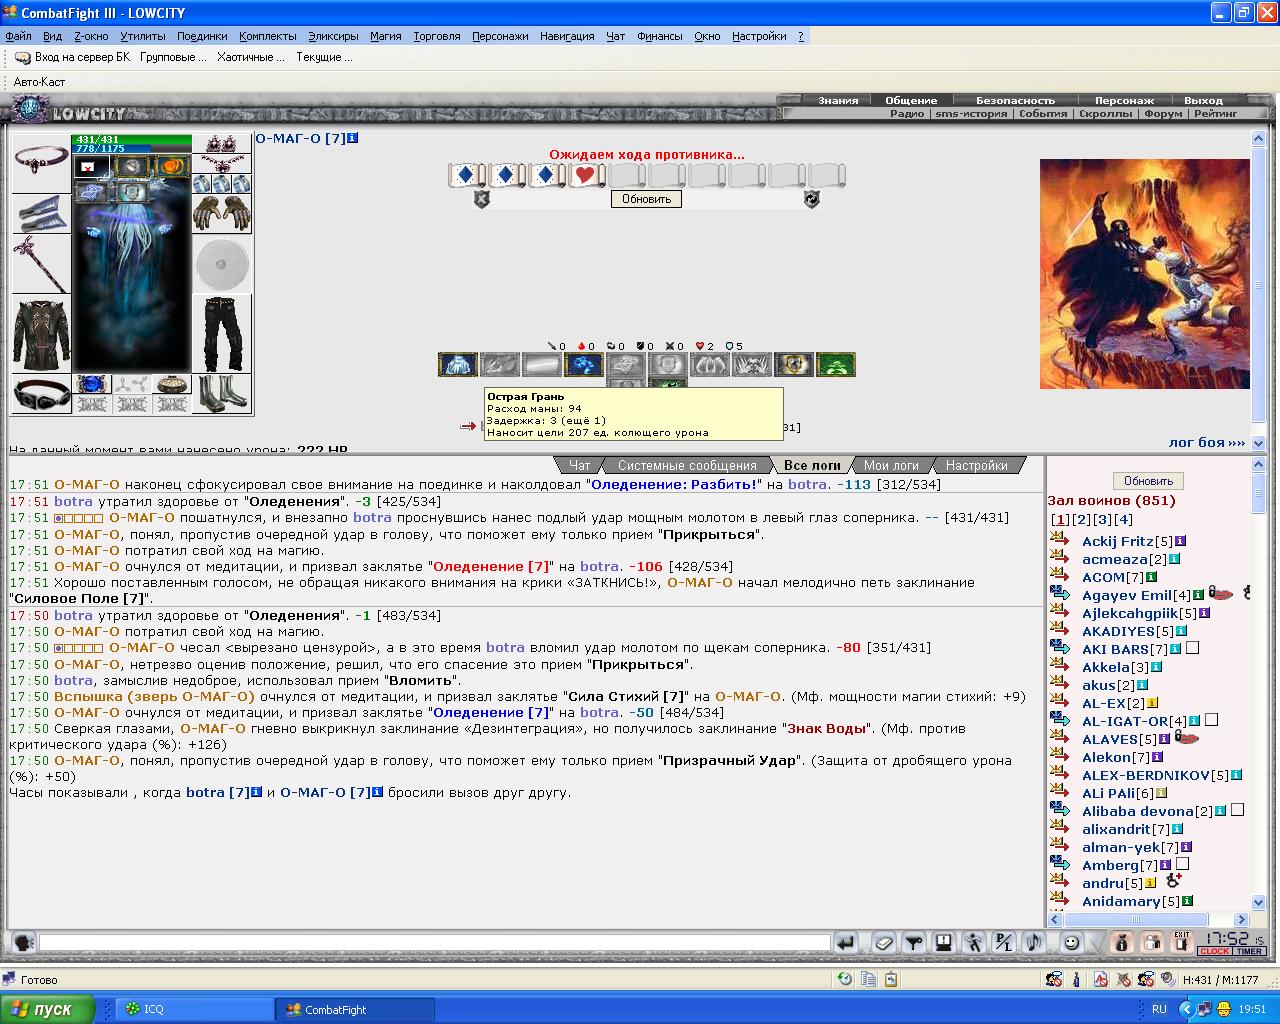This screenshot has width=1280, height=1024.
Task: Tick the checkbox next to AL-IGAT-OR[4]
Action: [1211, 720]
